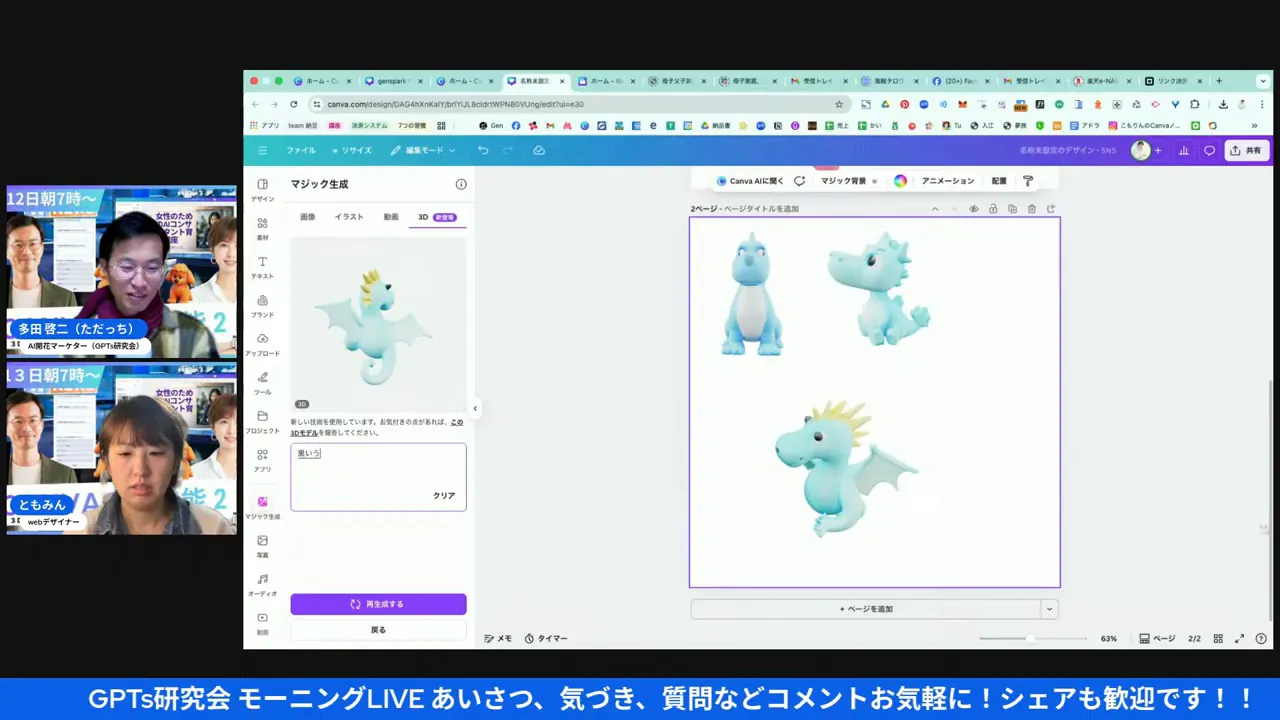
Task: Switch to the 画像 tab in マジック生成
Action: (307, 217)
